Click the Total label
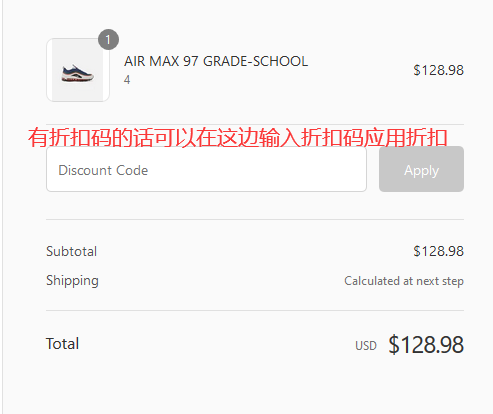Image resolution: width=493 pixels, height=414 pixels. coord(62,344)
